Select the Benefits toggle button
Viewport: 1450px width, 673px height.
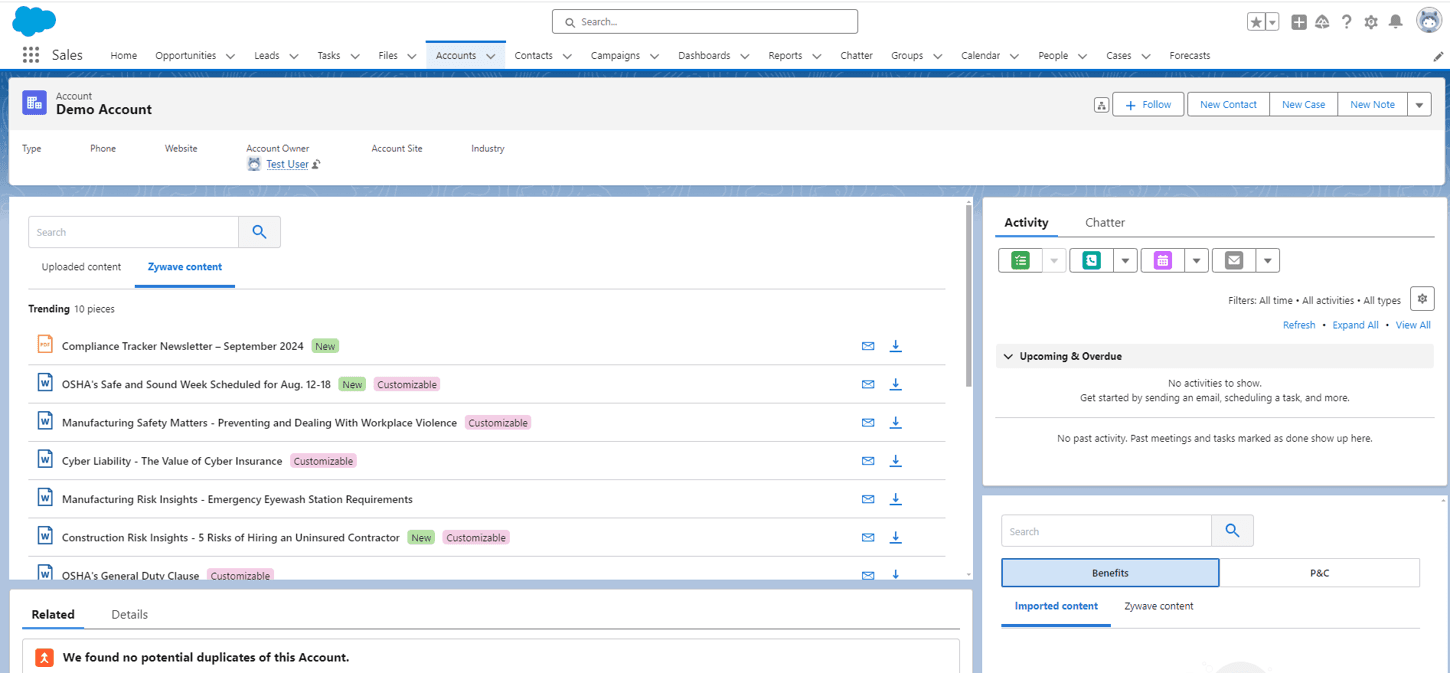coord(1110,573)
